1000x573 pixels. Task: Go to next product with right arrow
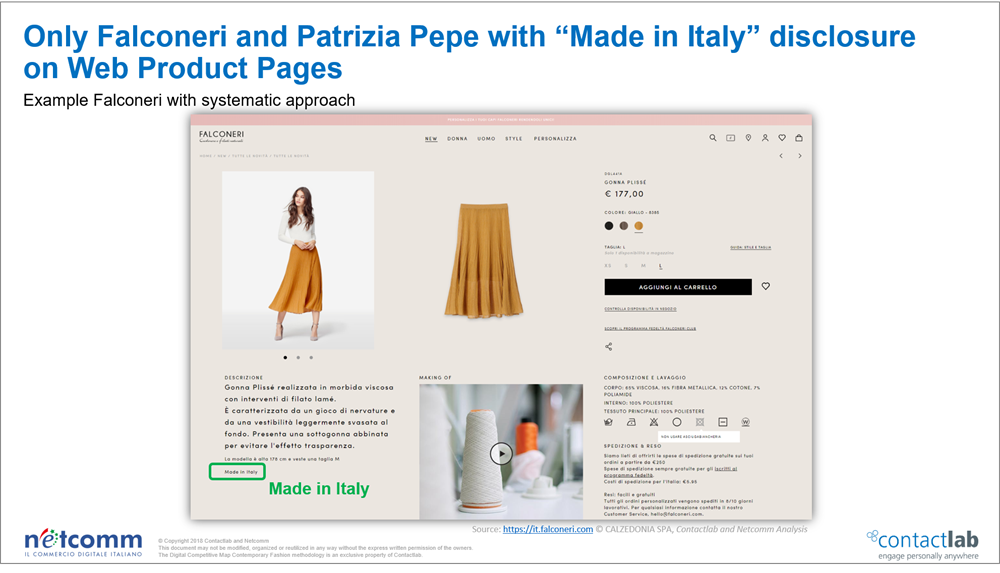800,156
